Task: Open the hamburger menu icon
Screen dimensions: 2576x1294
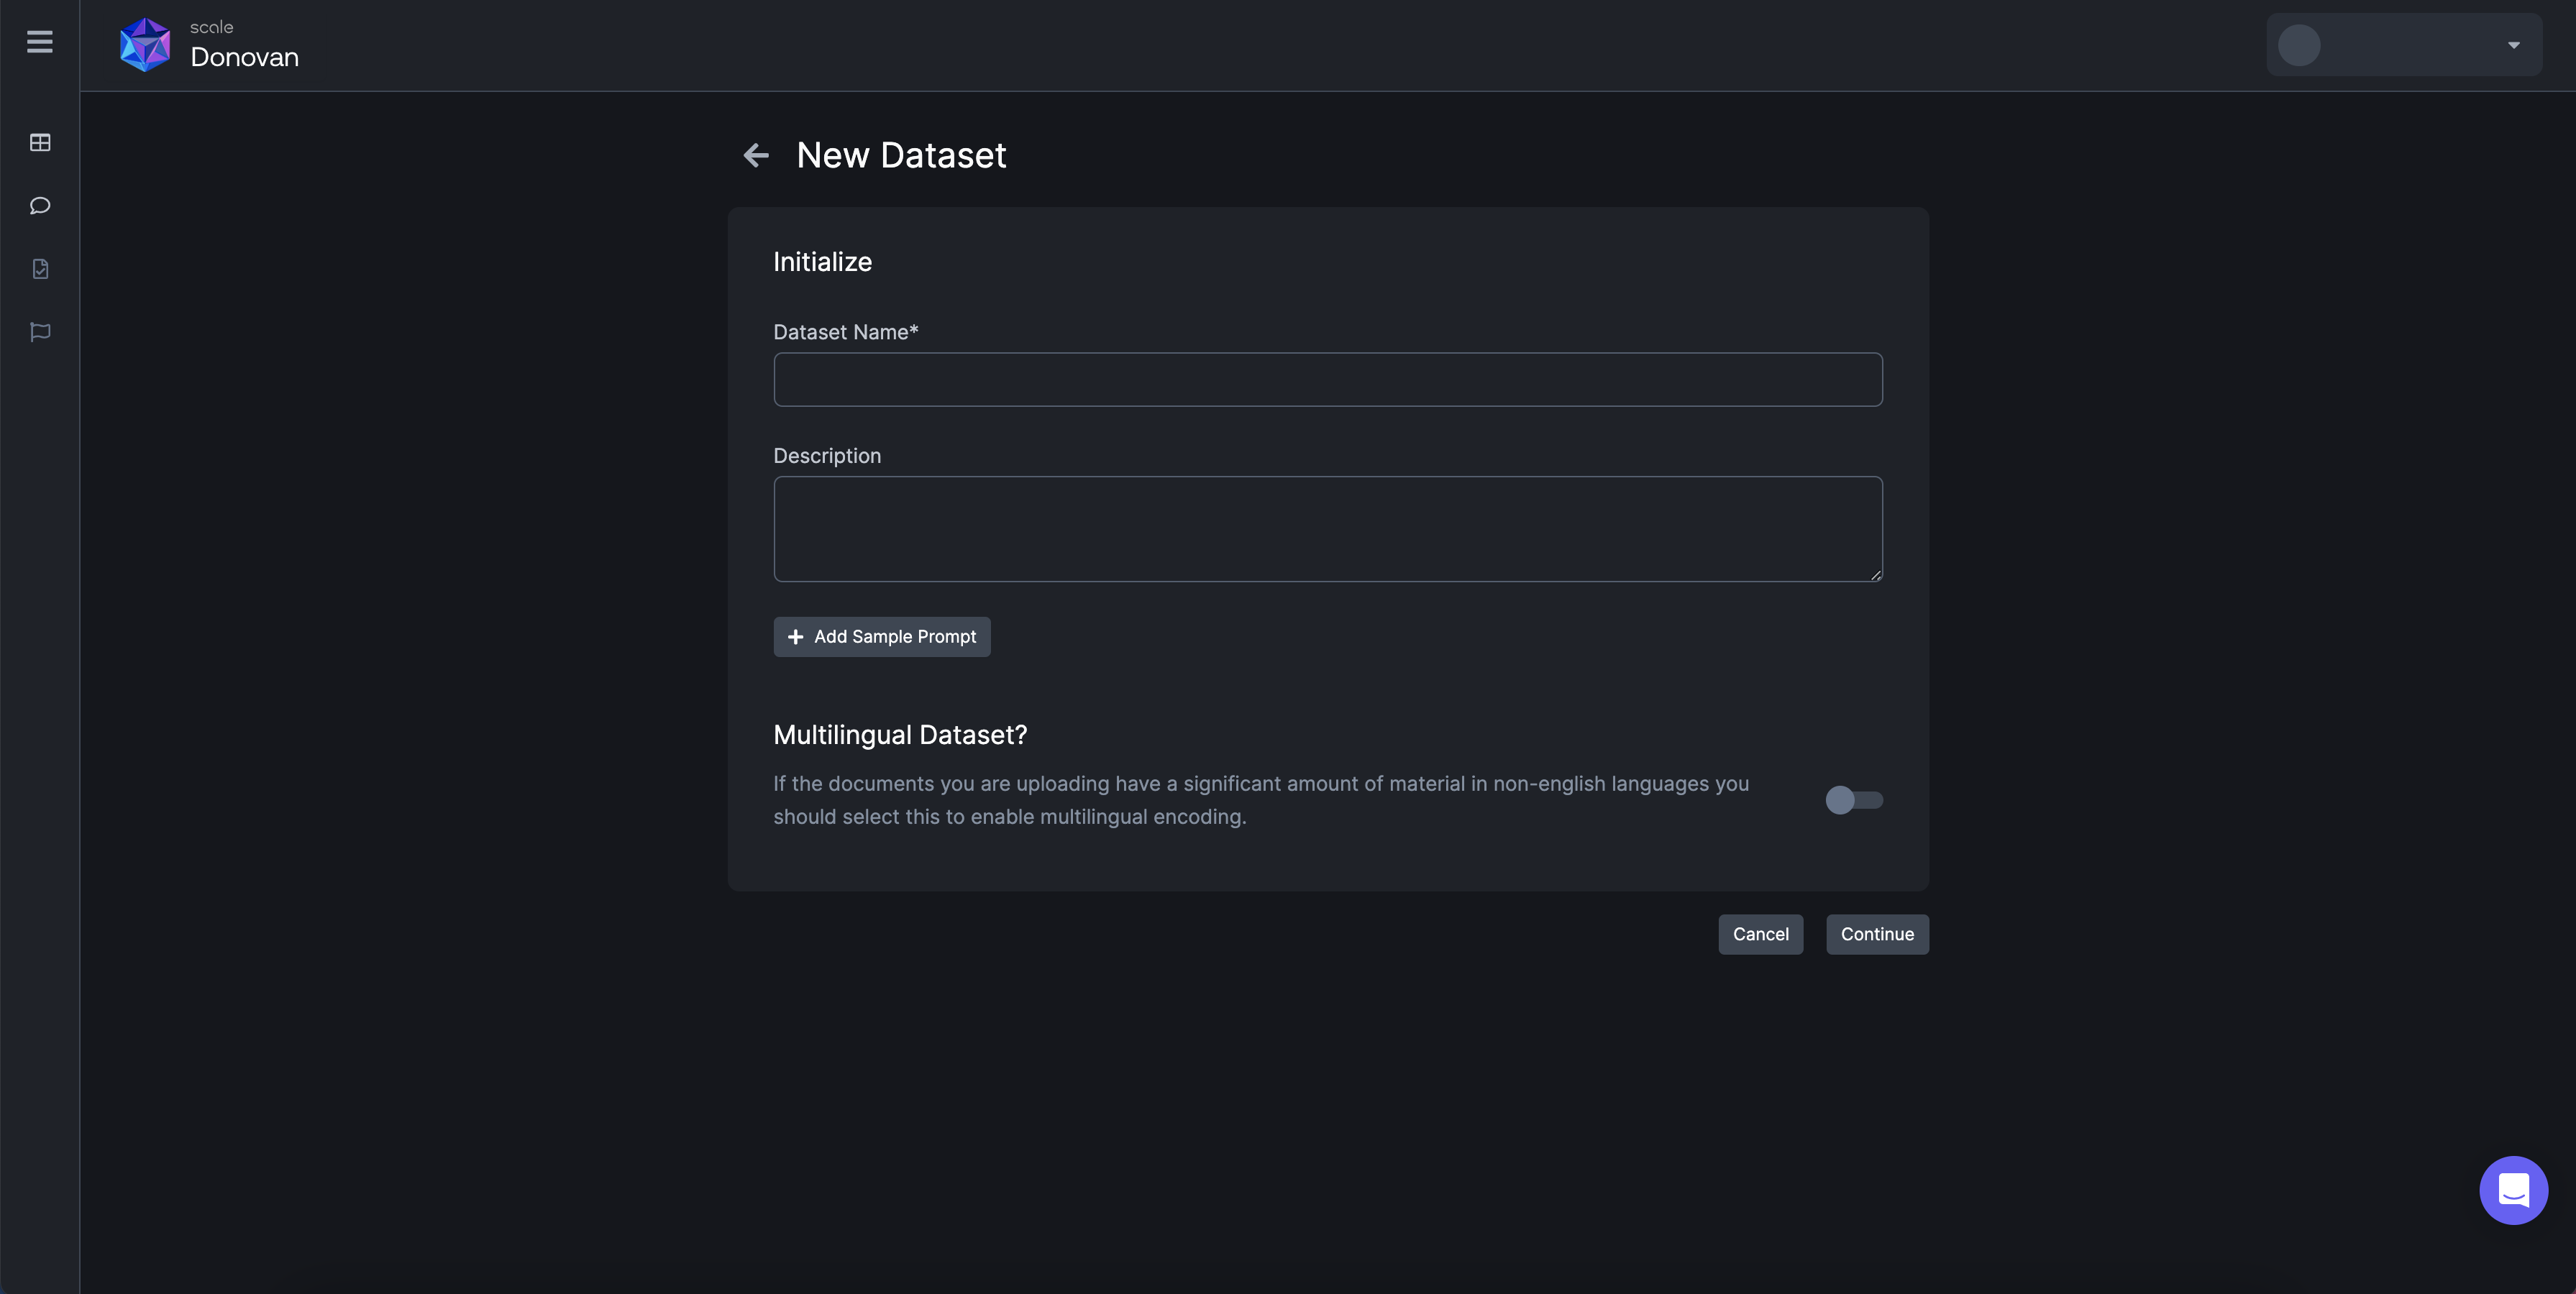Action: (40, 42)
